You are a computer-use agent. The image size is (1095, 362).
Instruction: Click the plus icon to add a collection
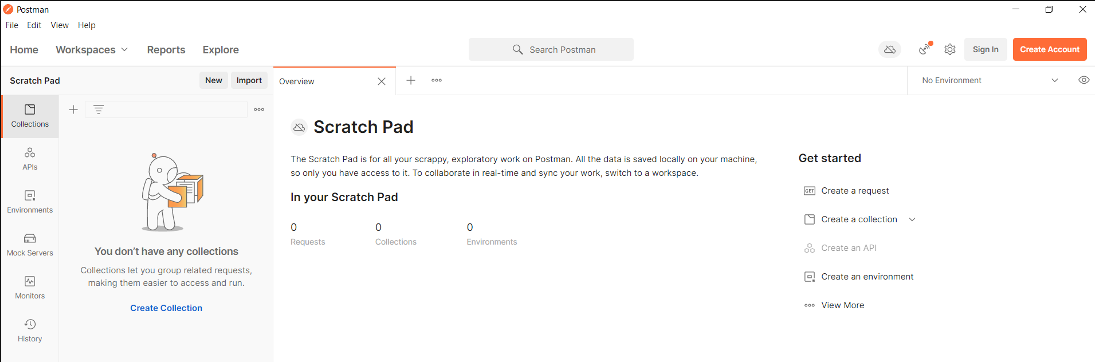pyautogui.click(x=73, y=110)
